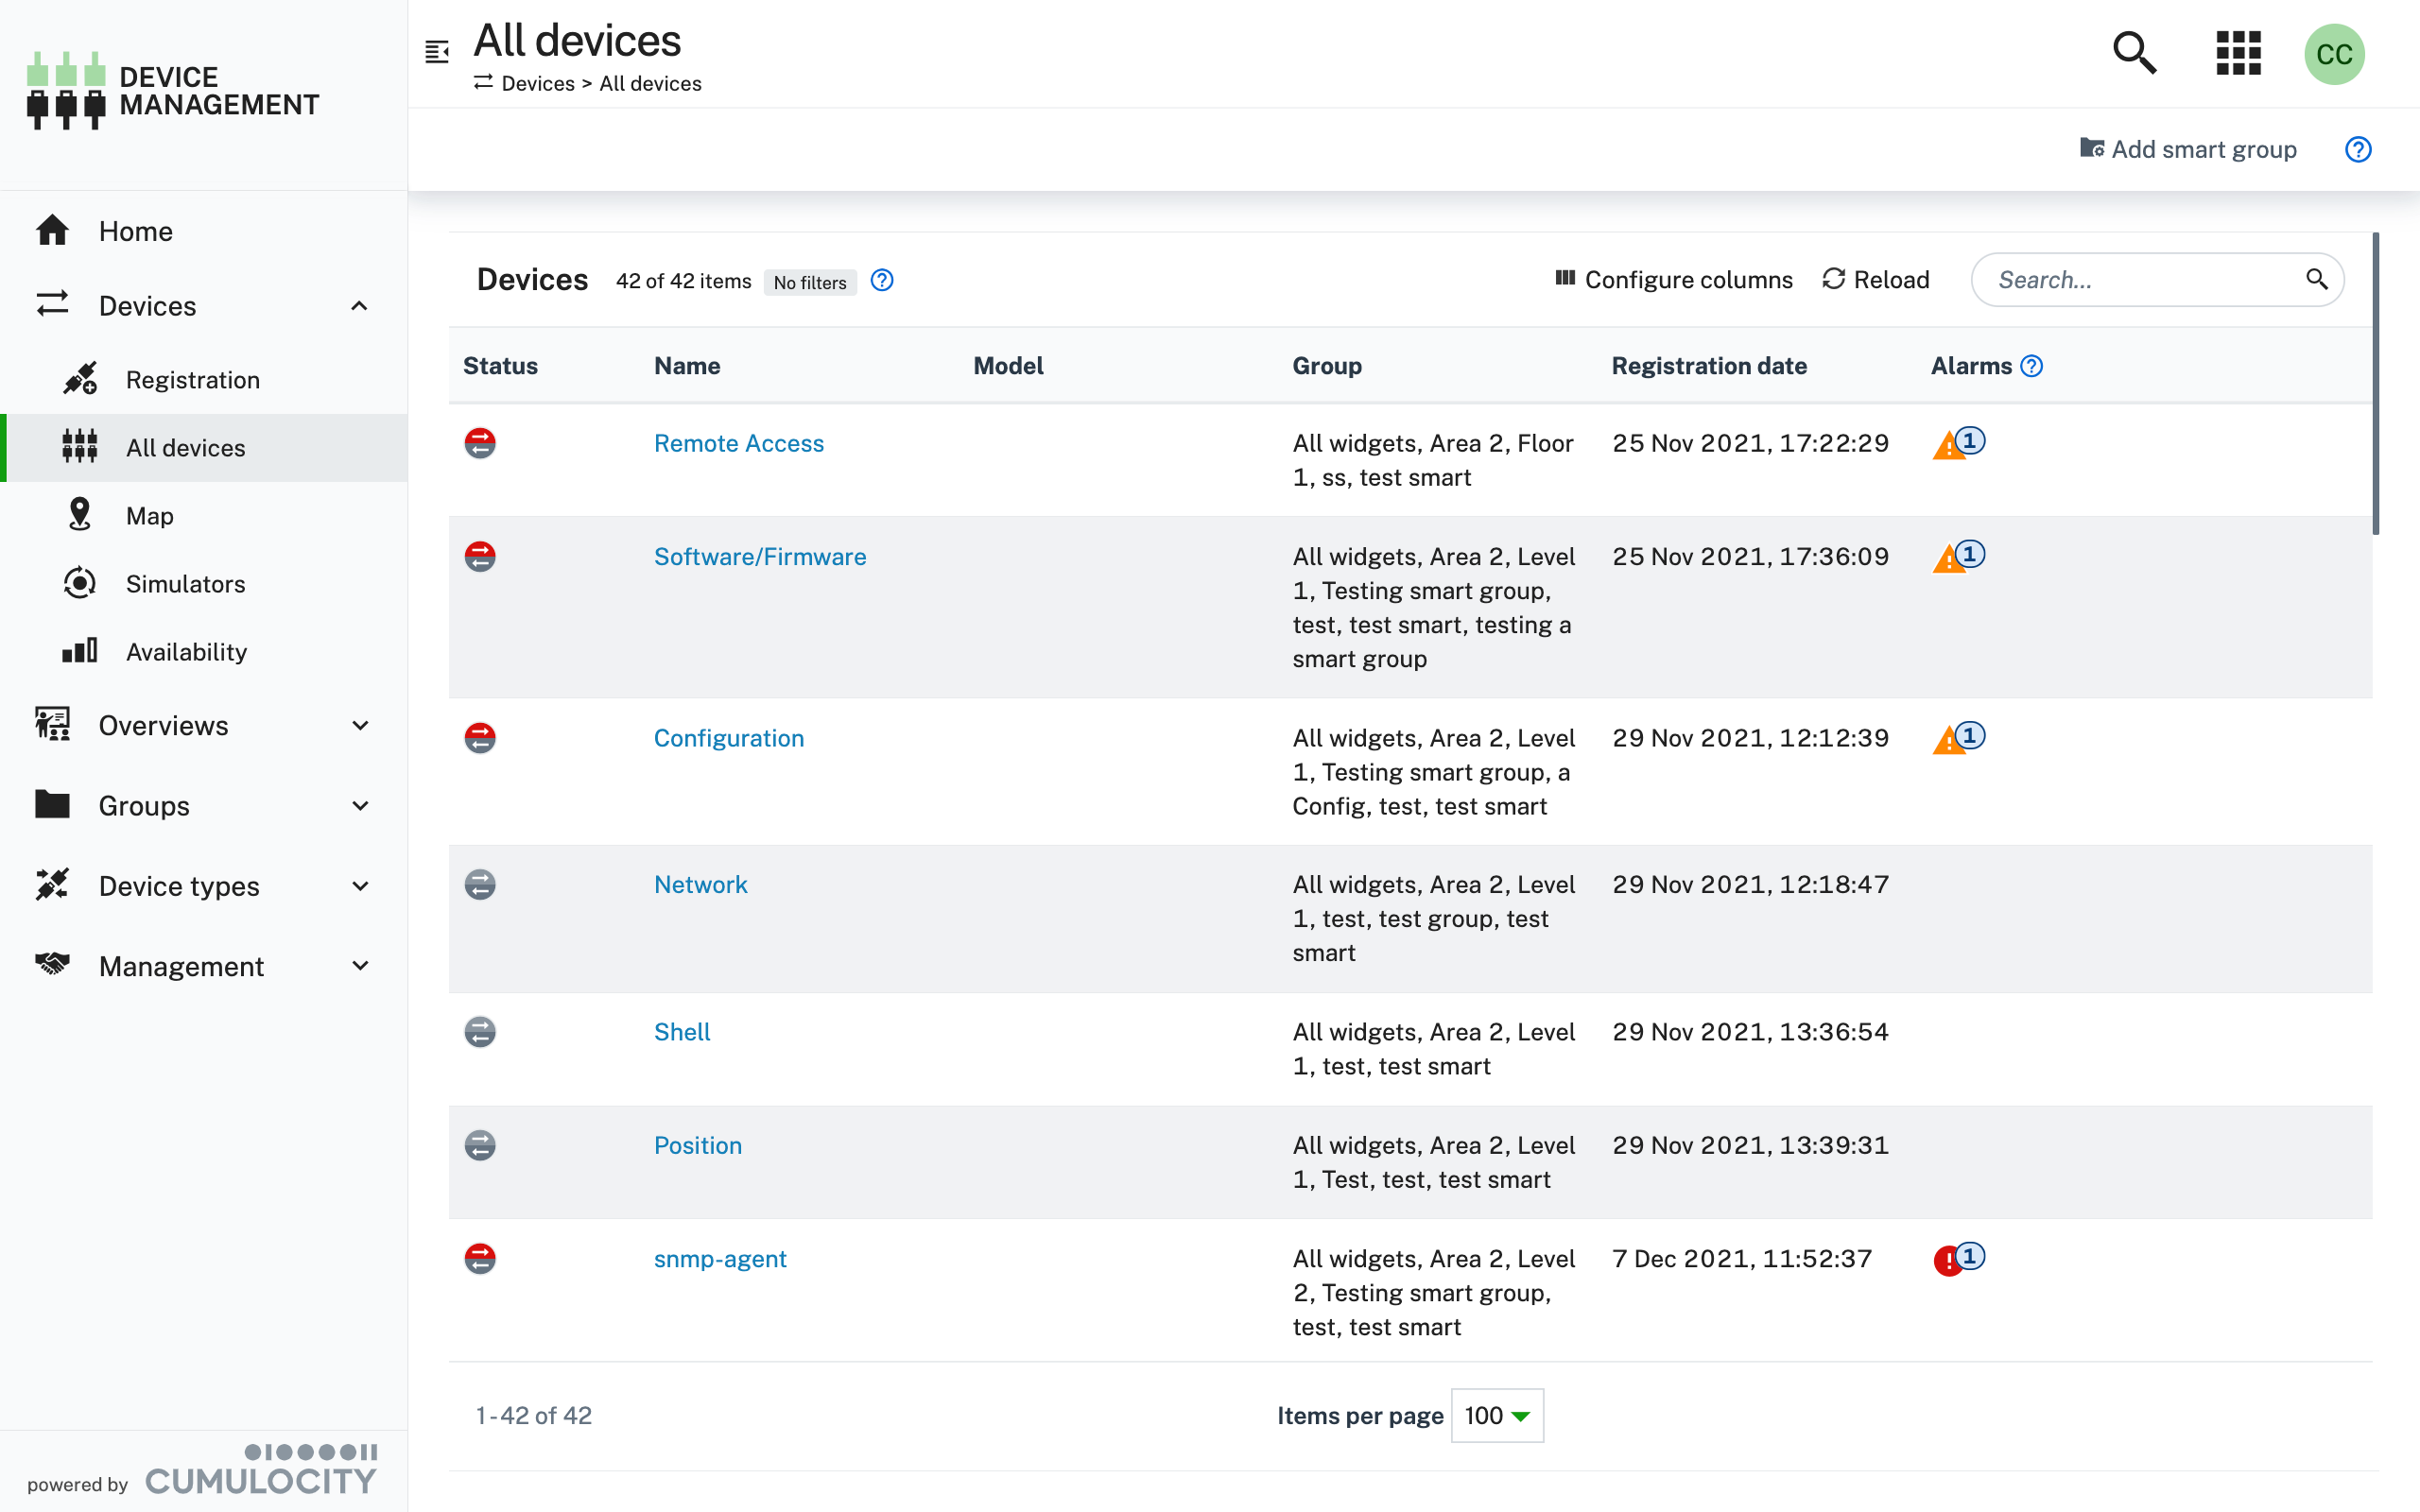2420x1512 pixels.
Task: Click the 42 of 42 items count
Action: (x=684, y=281)
